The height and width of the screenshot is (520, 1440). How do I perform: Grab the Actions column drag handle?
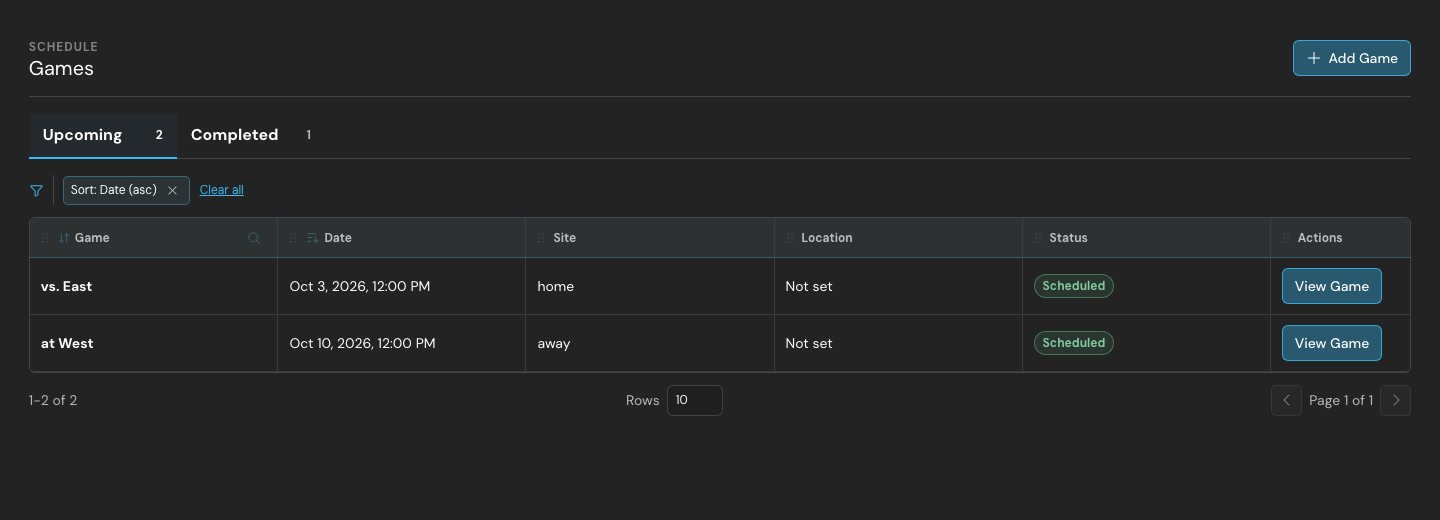[x=1286, y=238]
